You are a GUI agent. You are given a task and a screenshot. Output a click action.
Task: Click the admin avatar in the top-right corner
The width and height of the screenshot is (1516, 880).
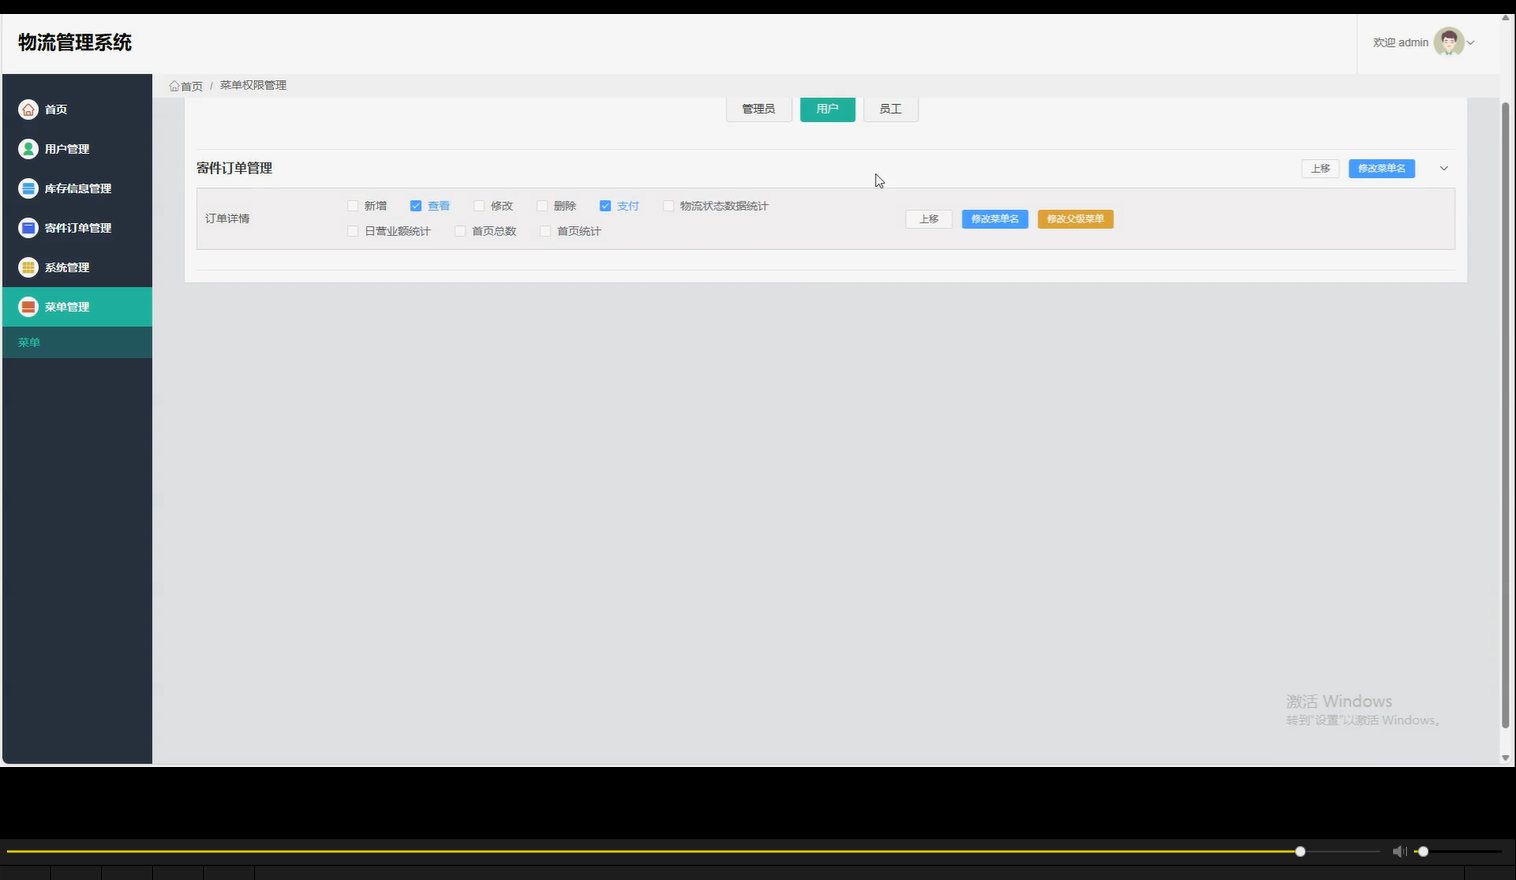point(1448,41)
